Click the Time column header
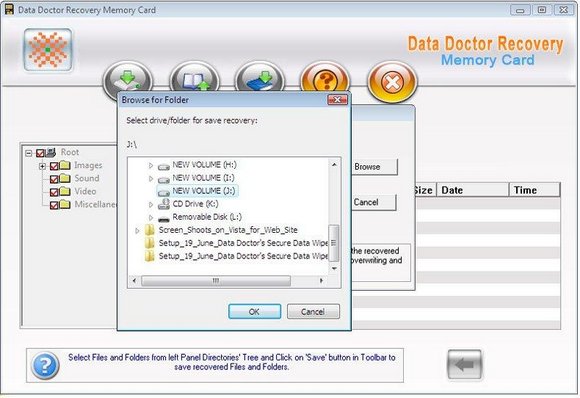Screen dimensions: 580x398 [535, 190]
